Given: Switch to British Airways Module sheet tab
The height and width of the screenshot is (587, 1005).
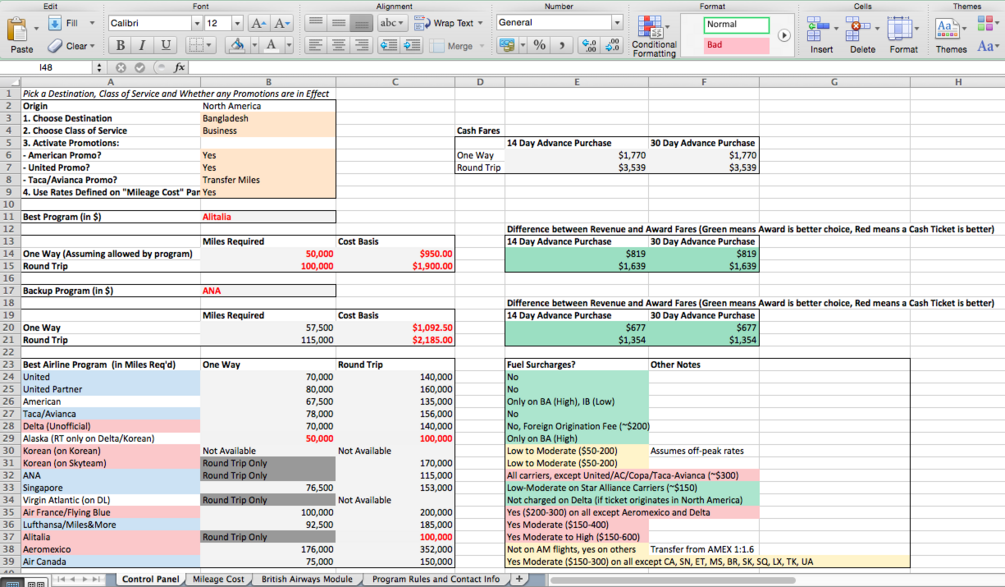Looking at the screenshot, I should click(307, 579).
